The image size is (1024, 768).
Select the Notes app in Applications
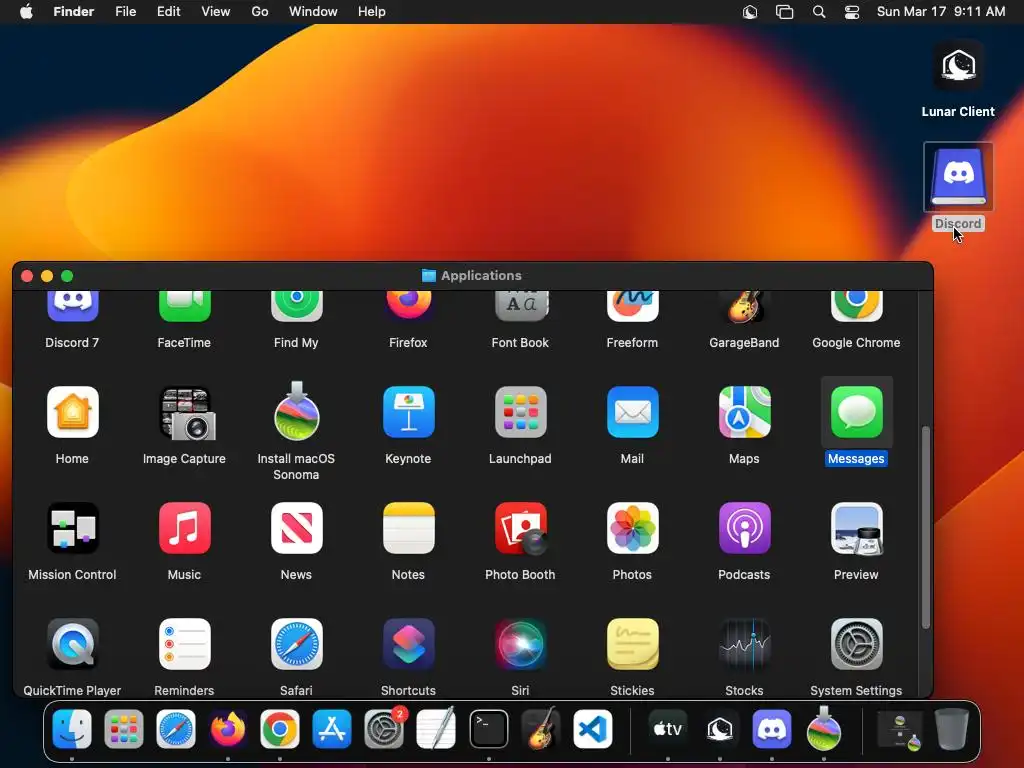tap(408, 528)
